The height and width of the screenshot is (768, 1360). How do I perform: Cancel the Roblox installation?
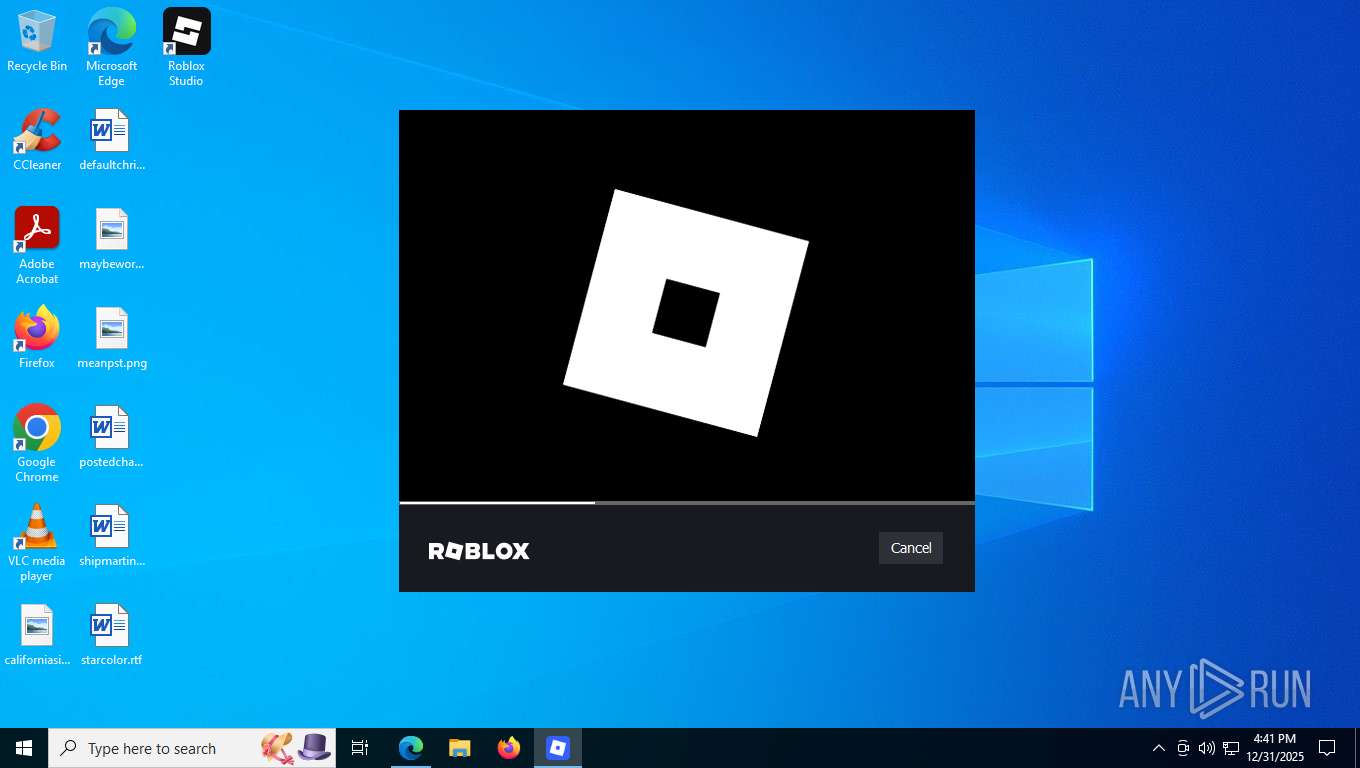[910, 548]
